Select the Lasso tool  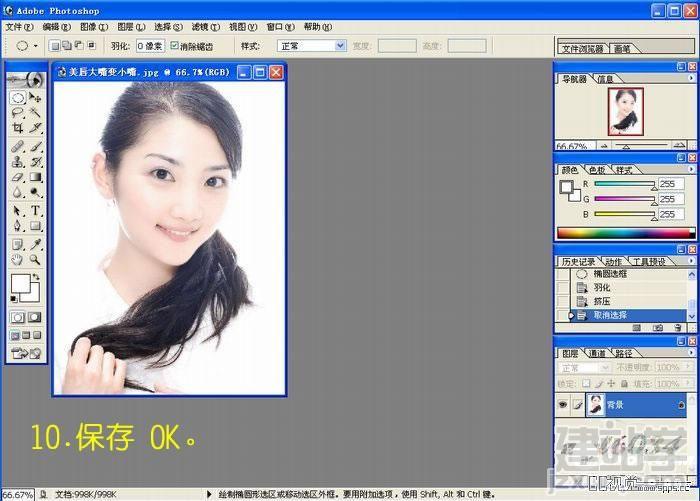18,113
